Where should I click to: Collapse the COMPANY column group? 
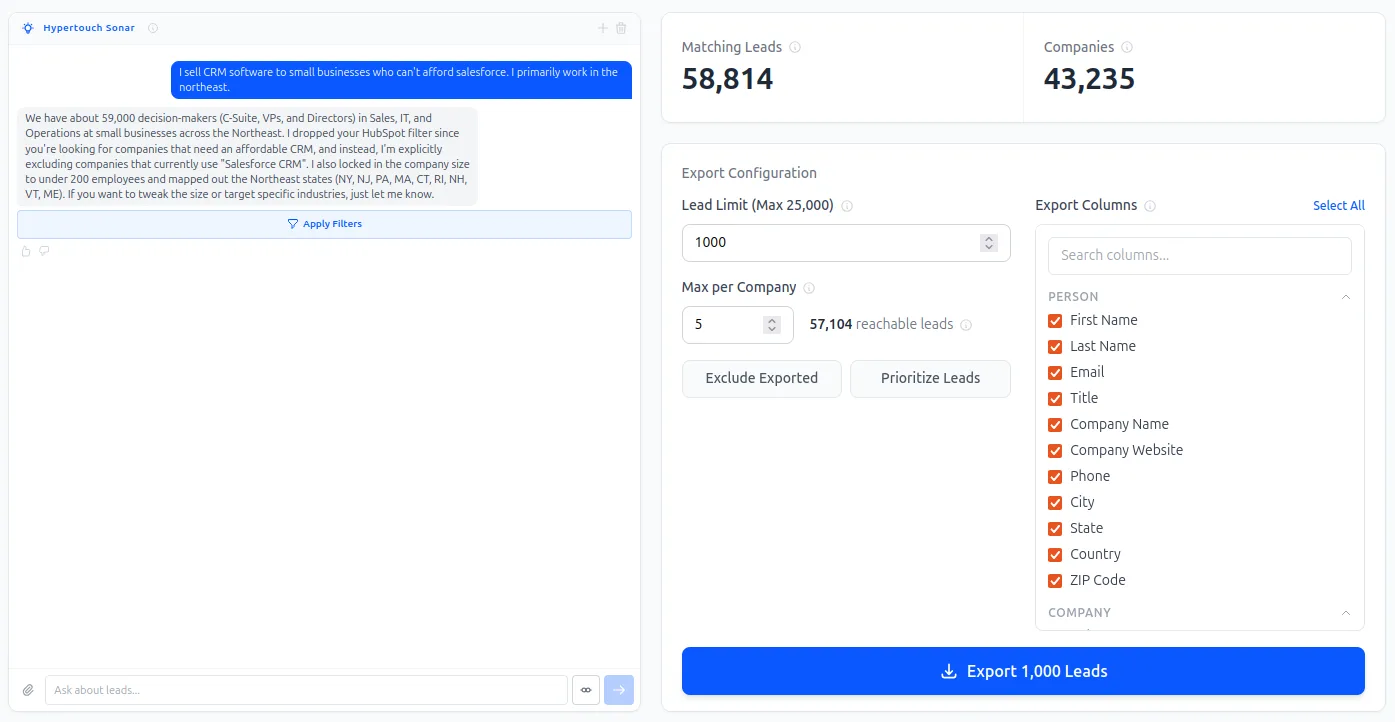[x=1346, y=613]
